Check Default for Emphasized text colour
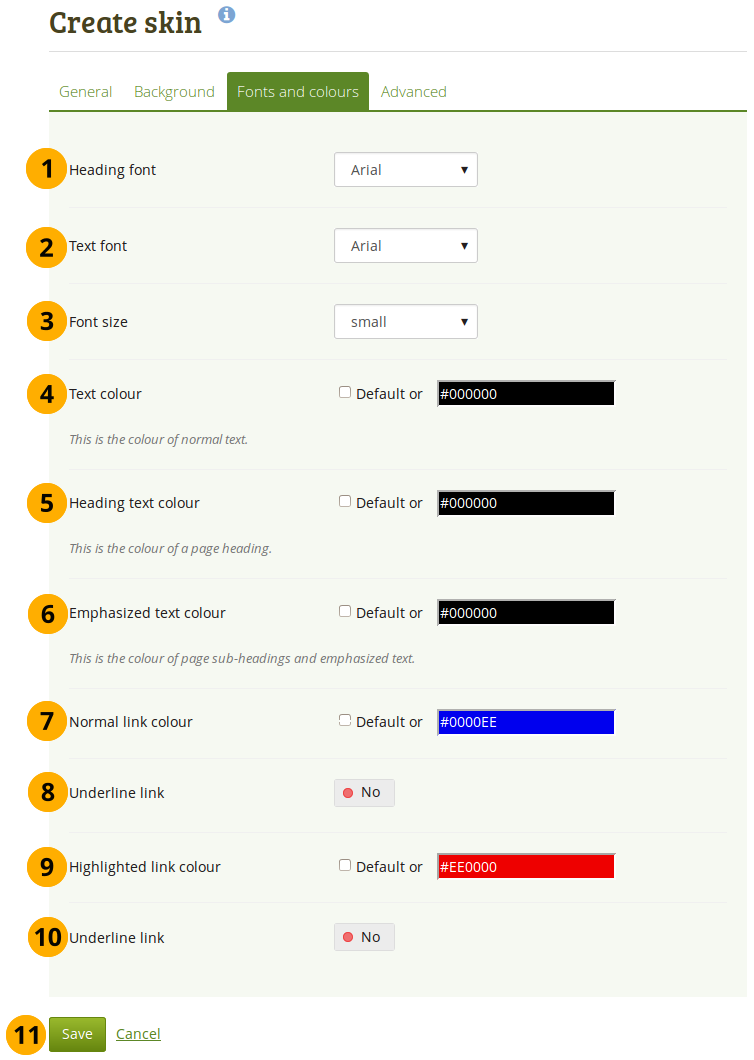This screenshot has width=754, height=1060. coord(345,611)
